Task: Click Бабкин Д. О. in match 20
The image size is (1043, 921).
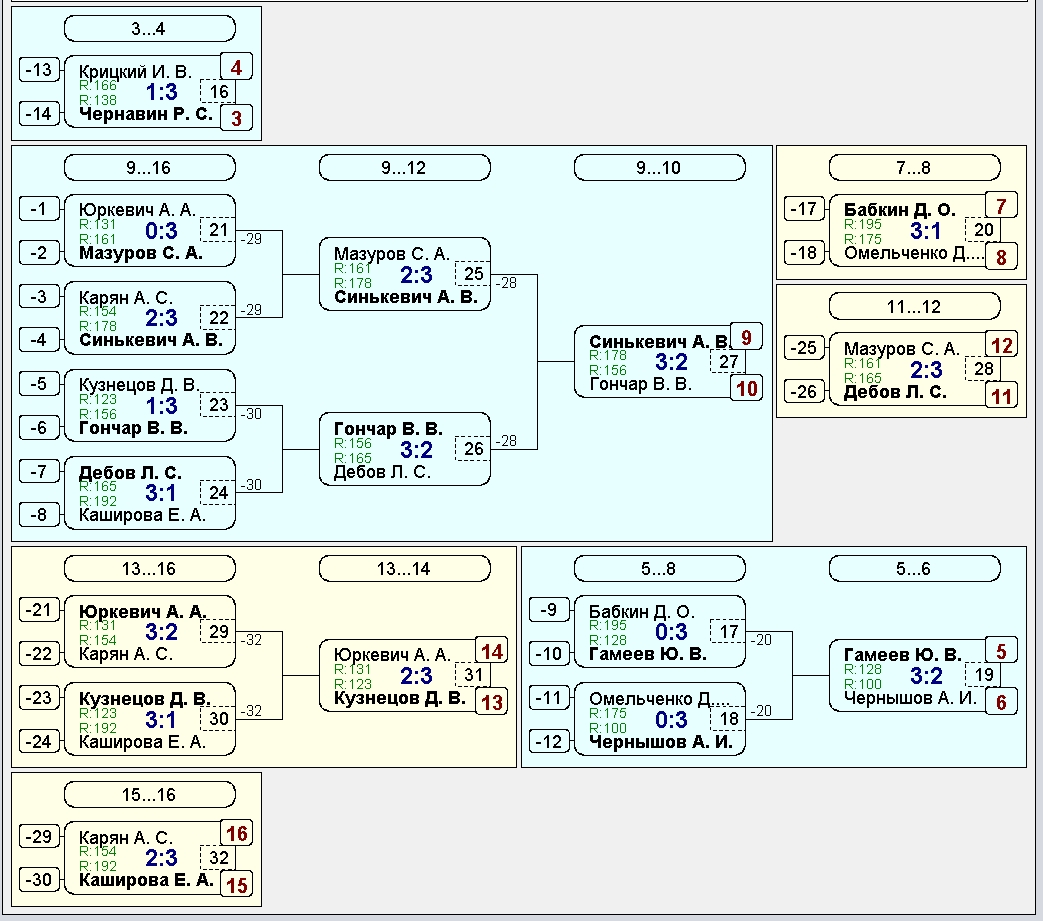Action: [x=899, y=209]
